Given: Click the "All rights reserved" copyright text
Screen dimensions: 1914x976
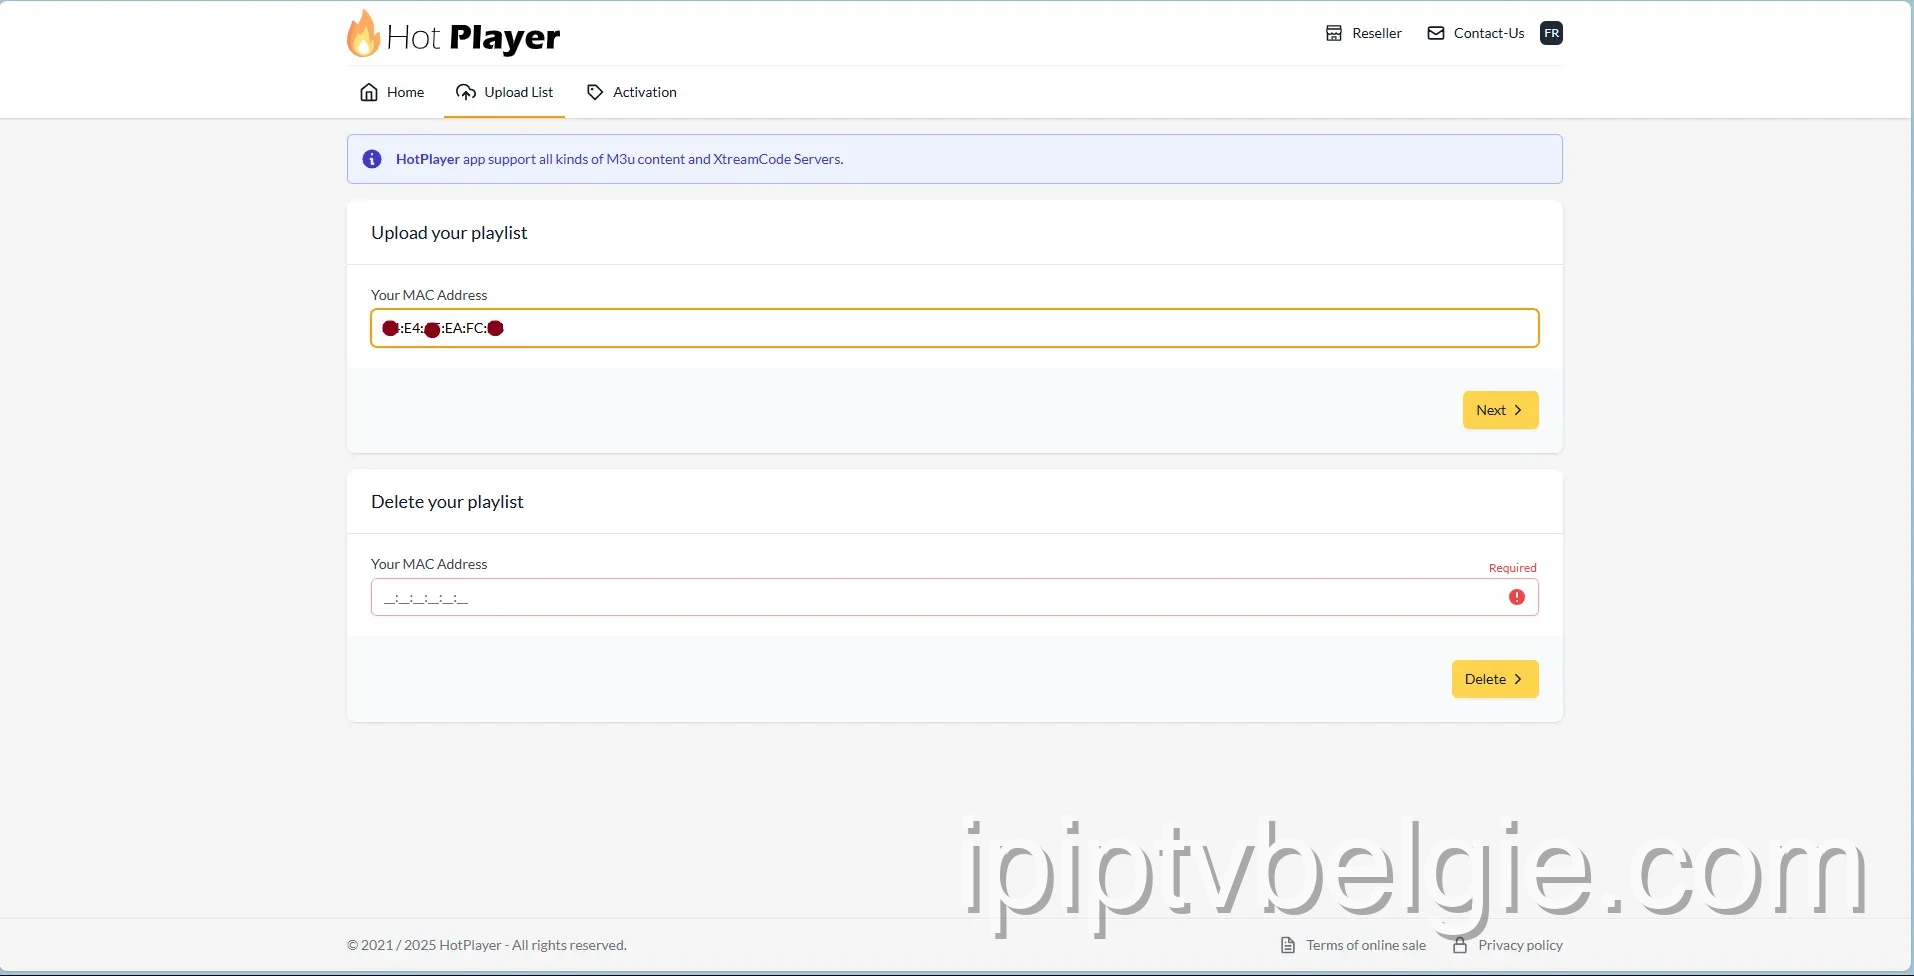Looking at the screenshot, I should point(486,945).
